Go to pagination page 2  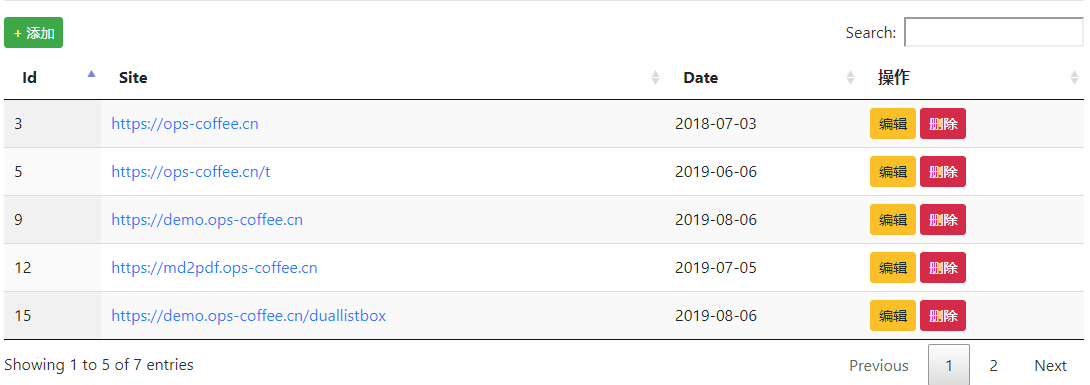click(x=993, y=366)
